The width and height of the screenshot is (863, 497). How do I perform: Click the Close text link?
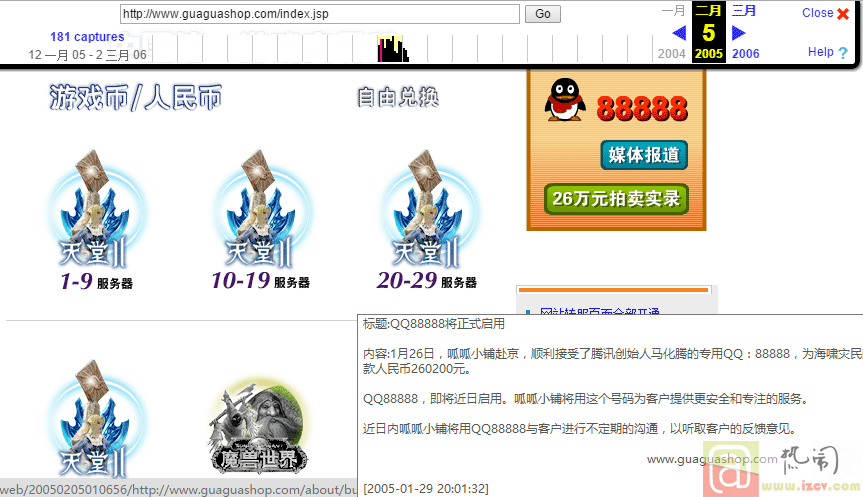(817, 13)
